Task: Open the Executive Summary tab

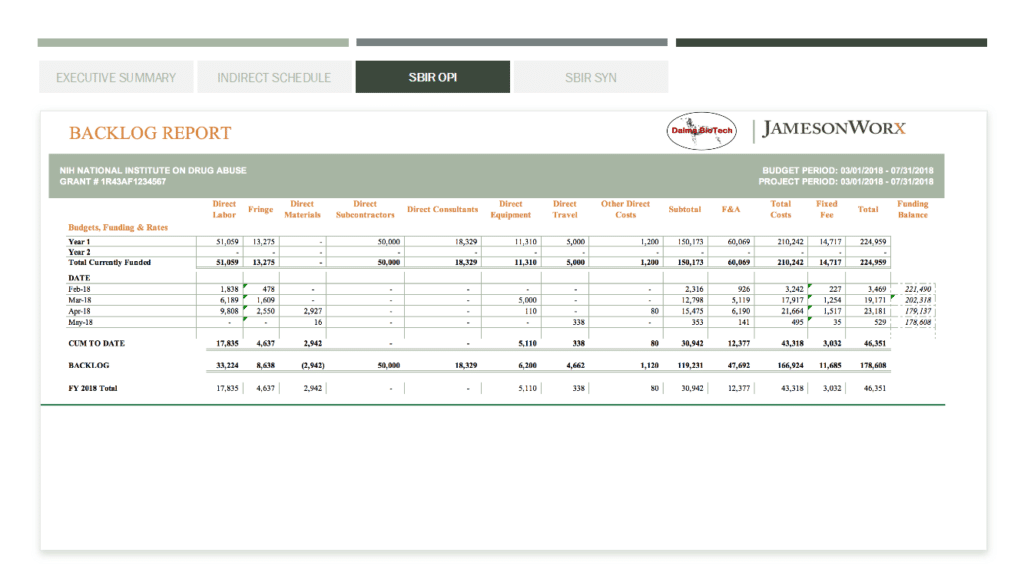Action: tap(116, 77)
